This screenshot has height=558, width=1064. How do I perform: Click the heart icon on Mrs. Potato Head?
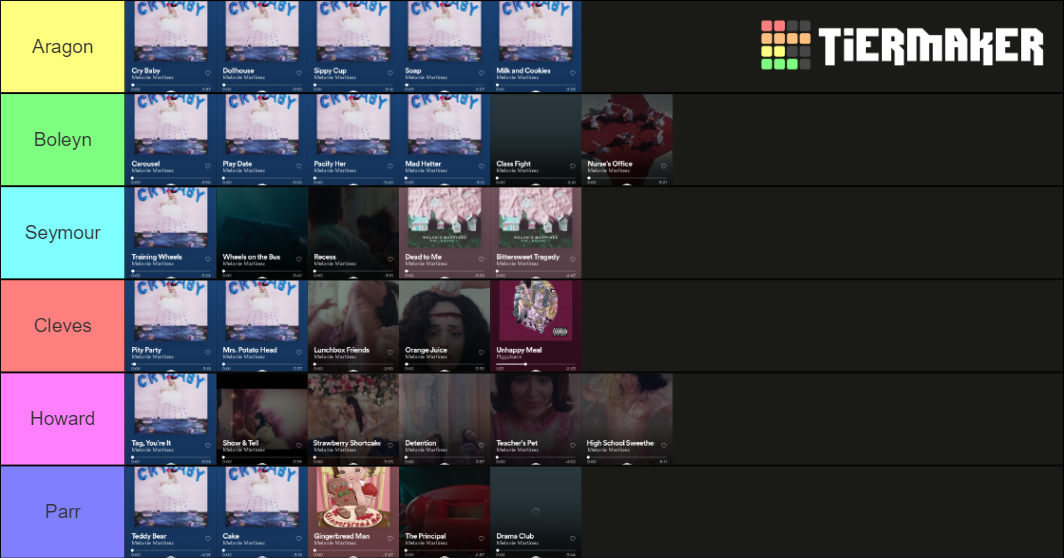[x=299, y=352]
